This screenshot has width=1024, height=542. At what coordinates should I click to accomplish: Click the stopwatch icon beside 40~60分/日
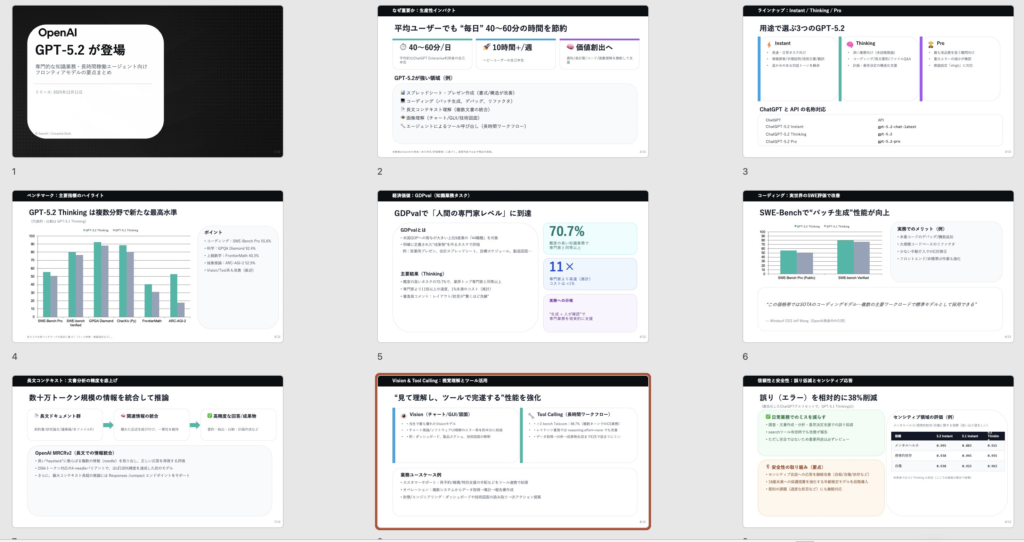pos(402,47)
